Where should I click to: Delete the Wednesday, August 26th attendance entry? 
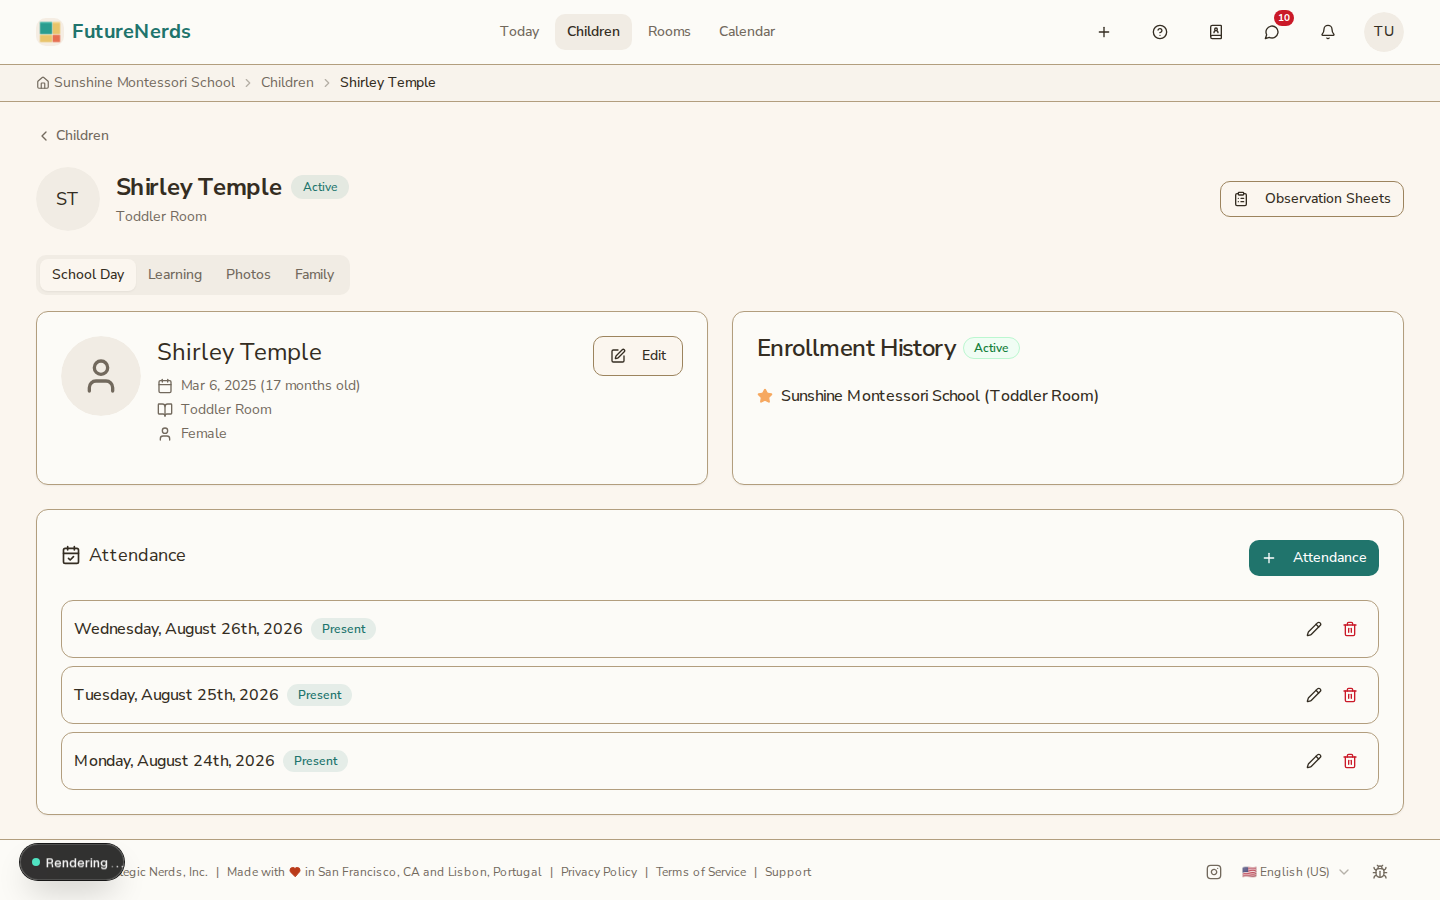click(1350, 629)
